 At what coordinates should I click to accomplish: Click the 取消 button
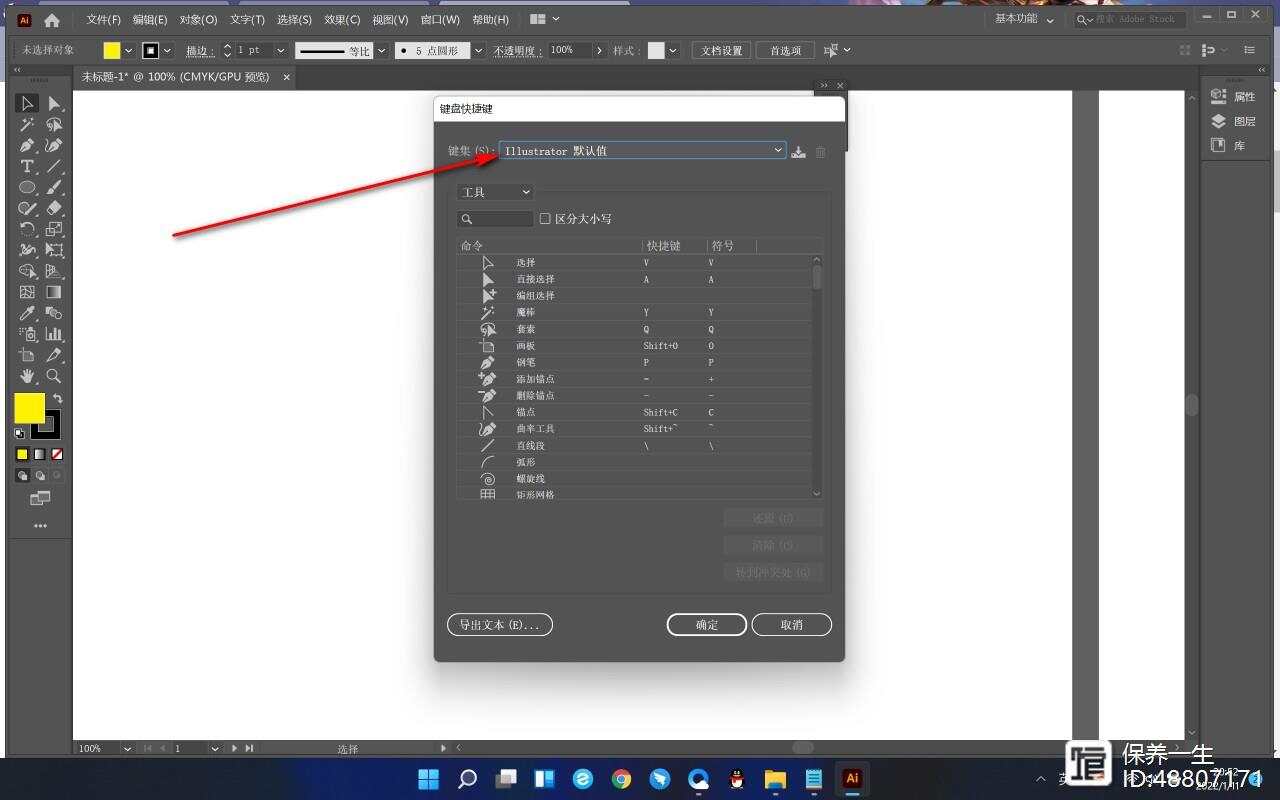click(792, 624)
